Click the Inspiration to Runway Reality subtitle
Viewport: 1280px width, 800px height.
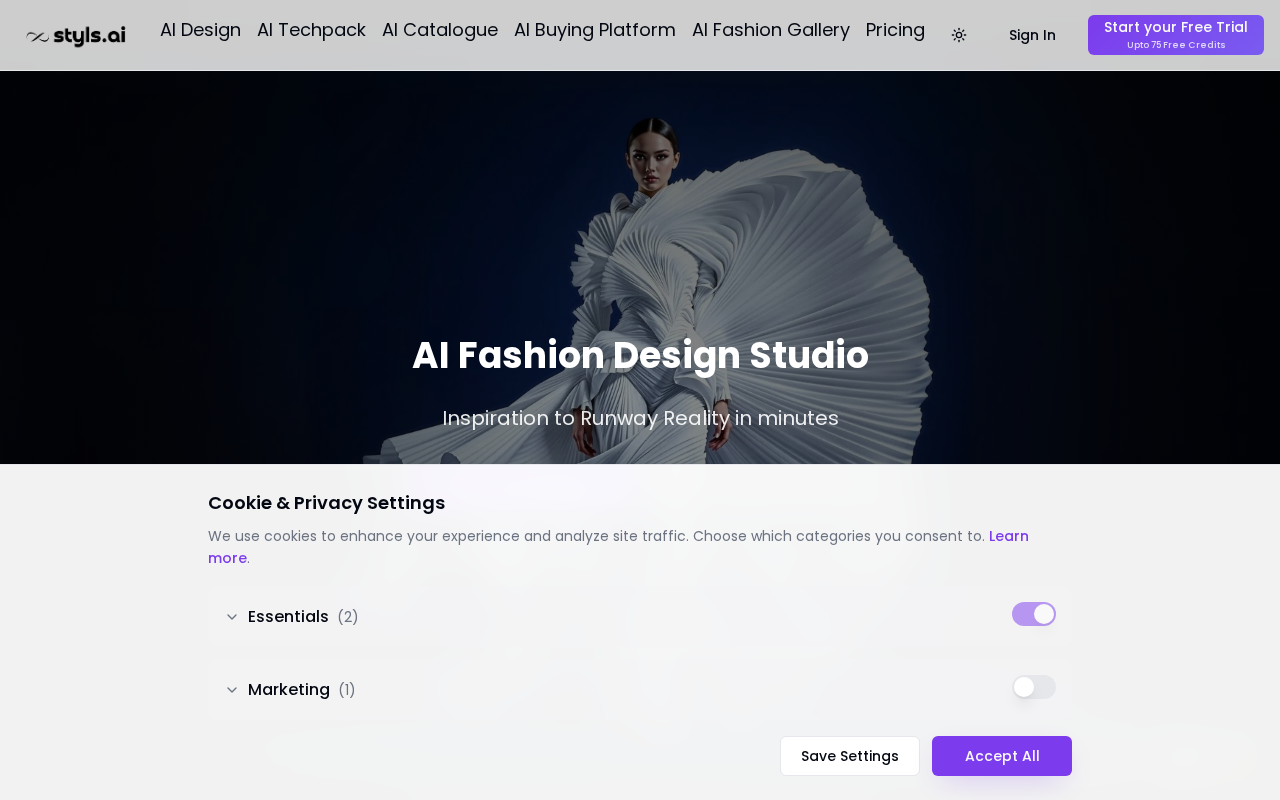point(640,418)
